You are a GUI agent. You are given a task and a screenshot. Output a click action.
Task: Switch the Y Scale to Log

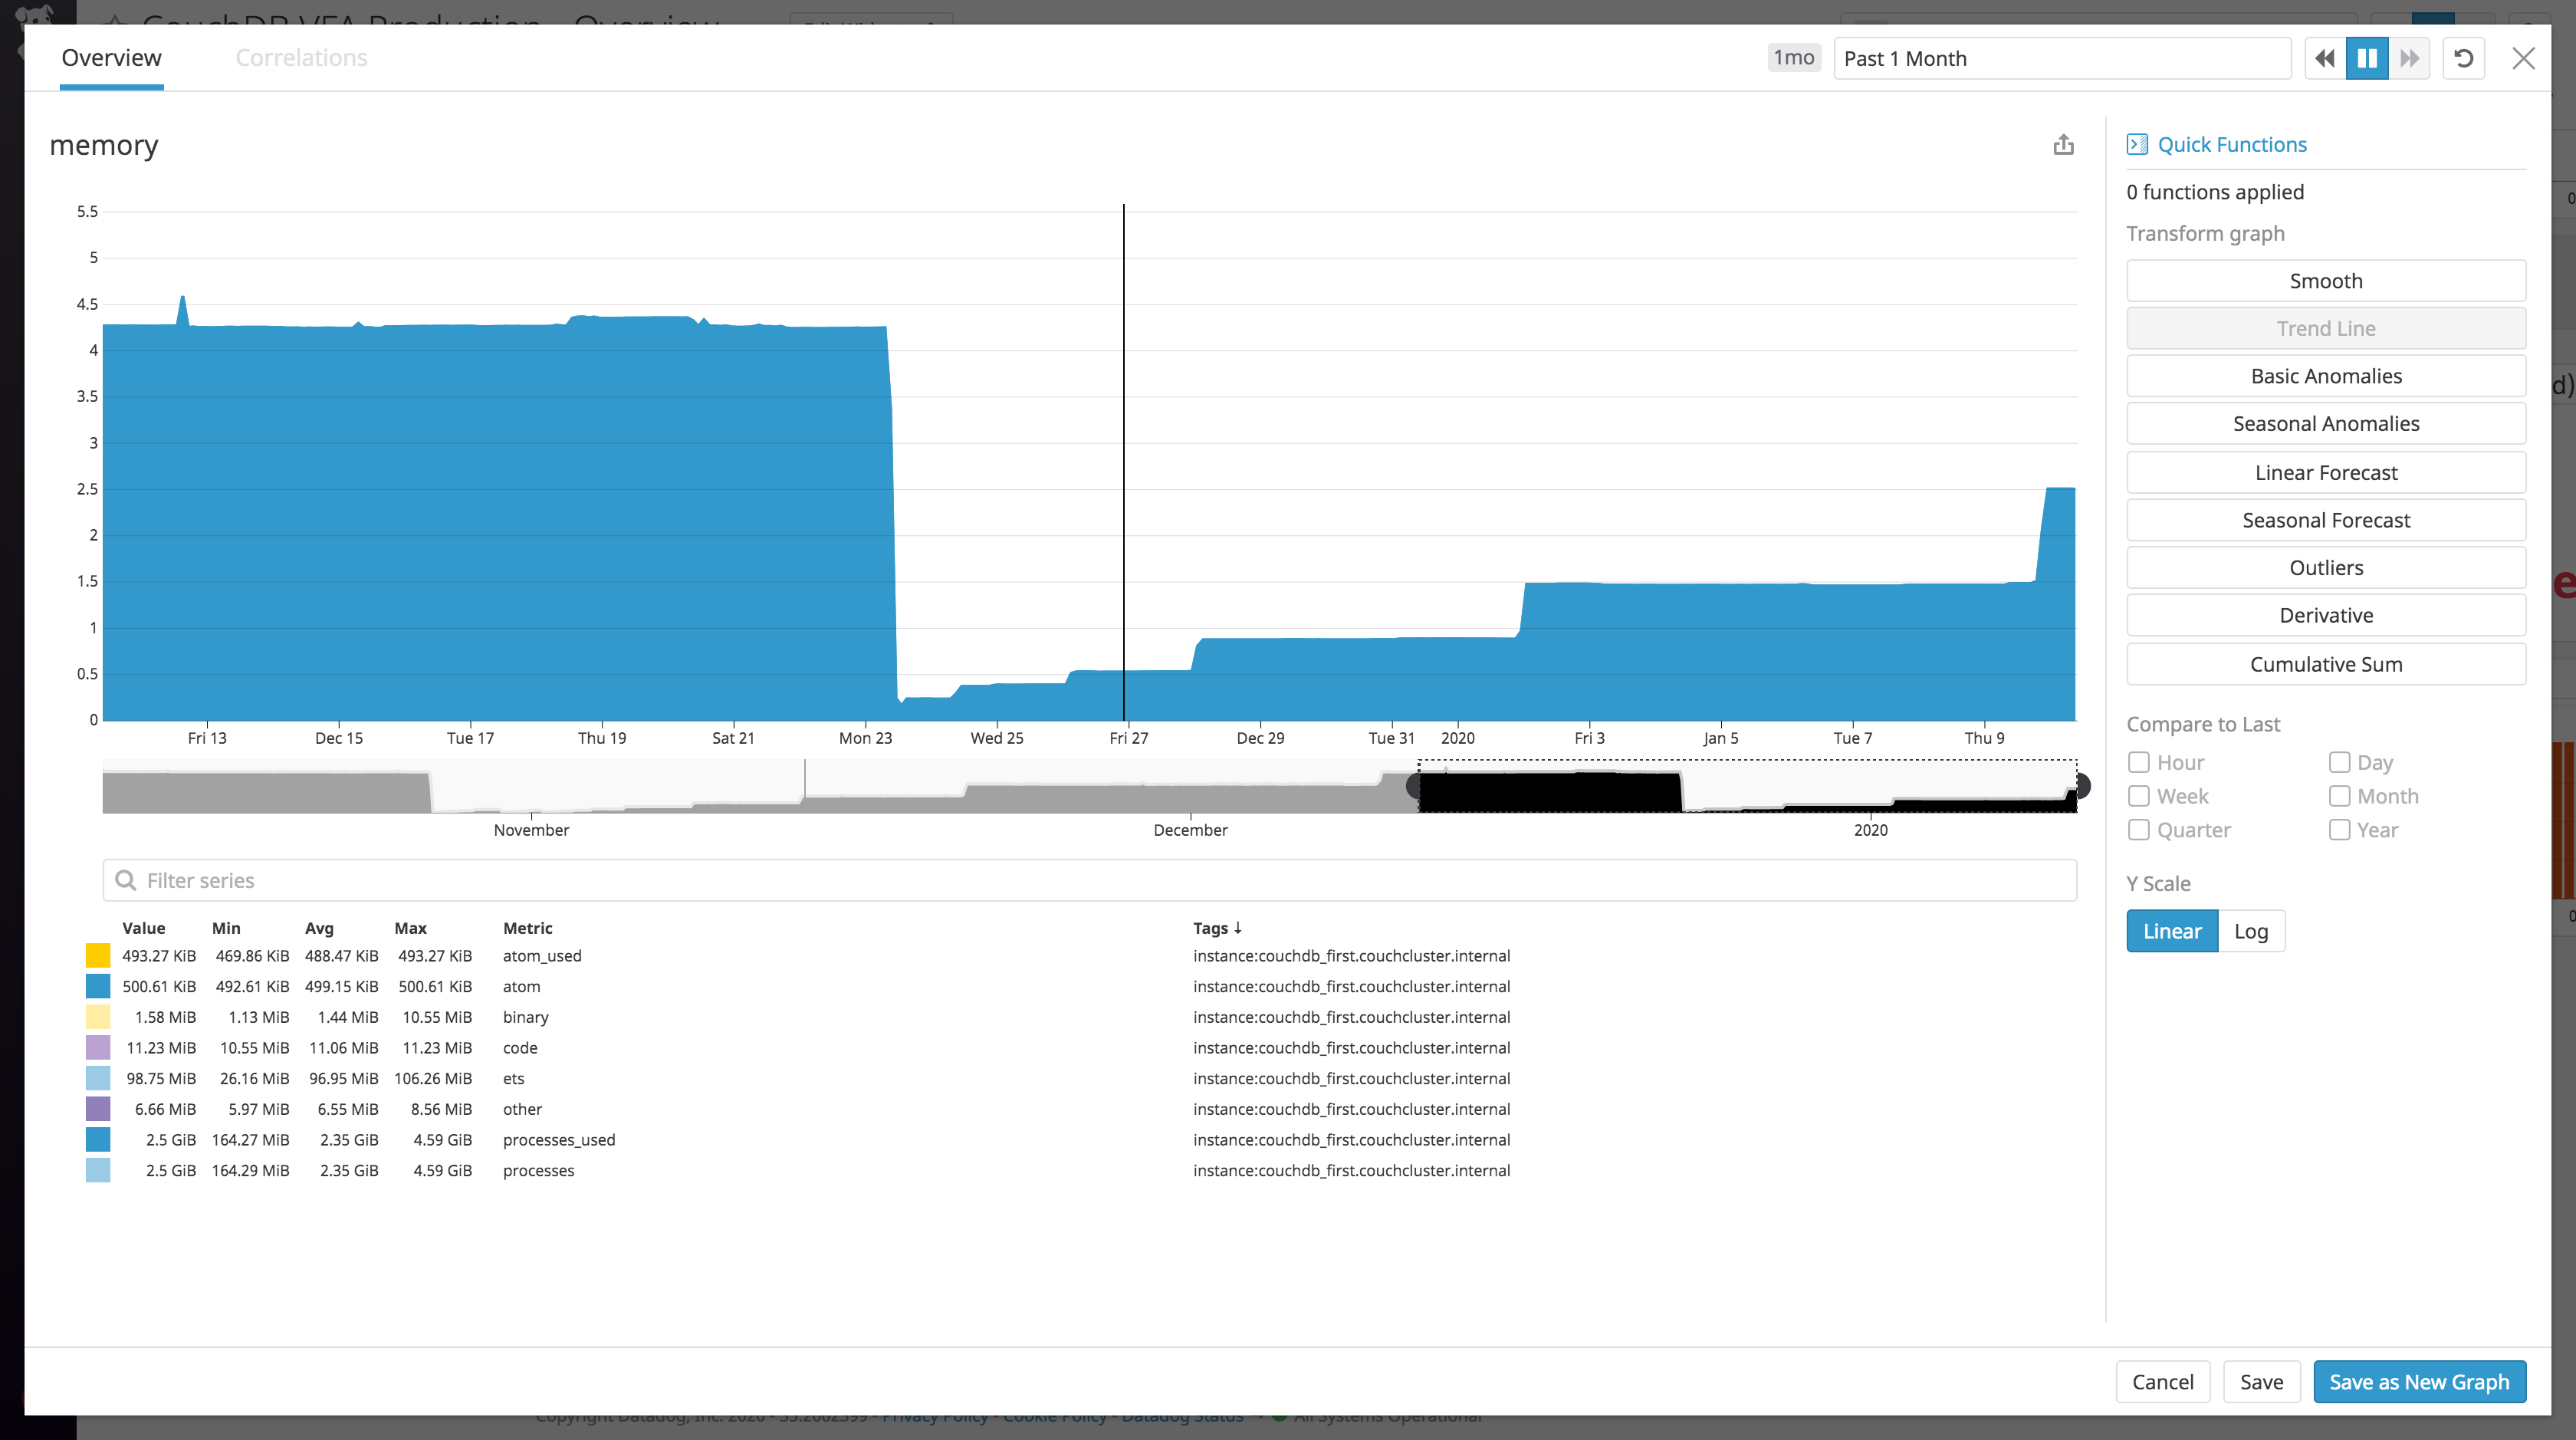[x=2251, y=931]
